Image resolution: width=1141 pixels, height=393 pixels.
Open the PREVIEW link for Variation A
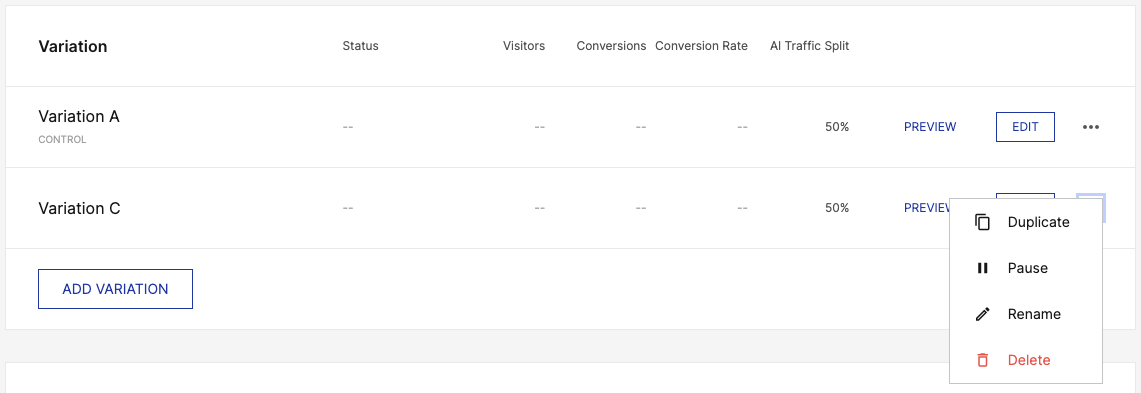(x=930, y=127)
